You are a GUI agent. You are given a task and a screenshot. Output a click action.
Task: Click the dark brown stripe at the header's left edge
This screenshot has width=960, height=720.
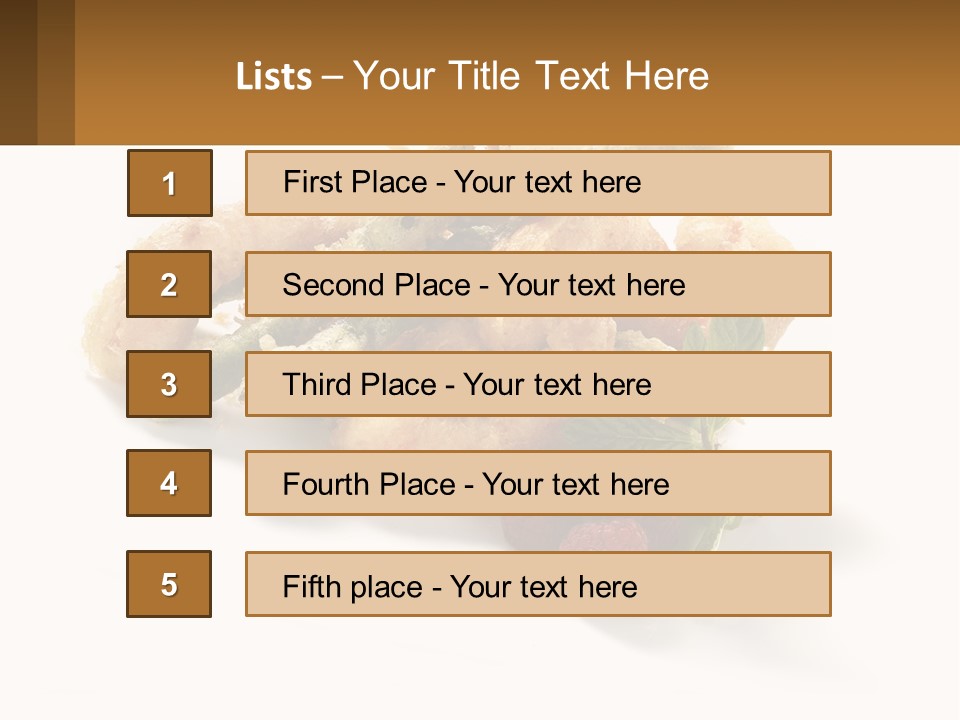18,72
